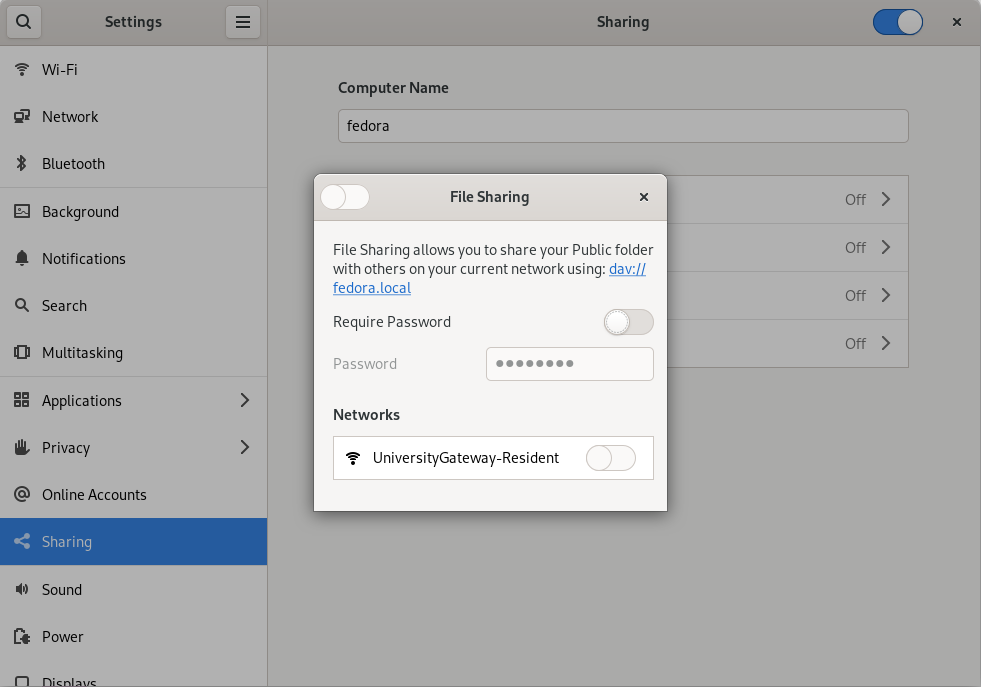Click the Power icon in sidebar

[x=22, y=636]
